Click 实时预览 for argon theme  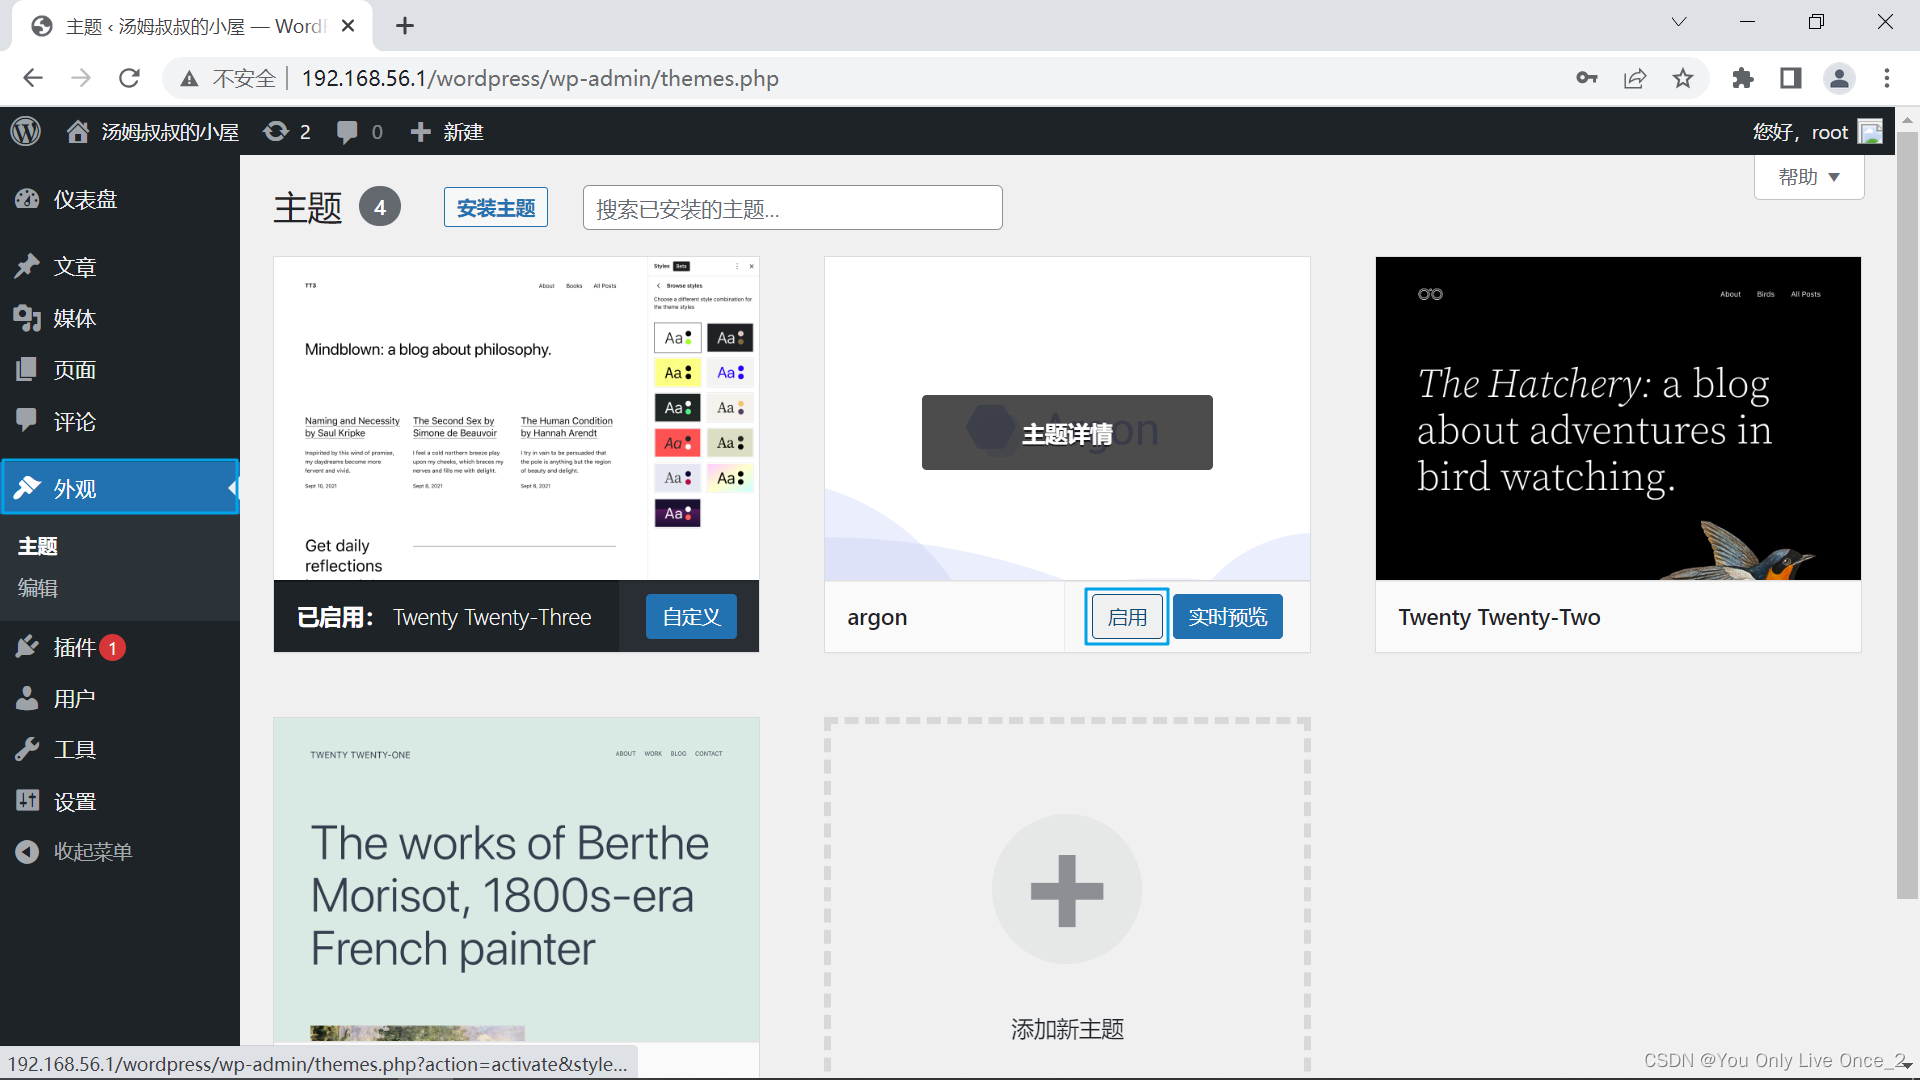[1228, 617]
